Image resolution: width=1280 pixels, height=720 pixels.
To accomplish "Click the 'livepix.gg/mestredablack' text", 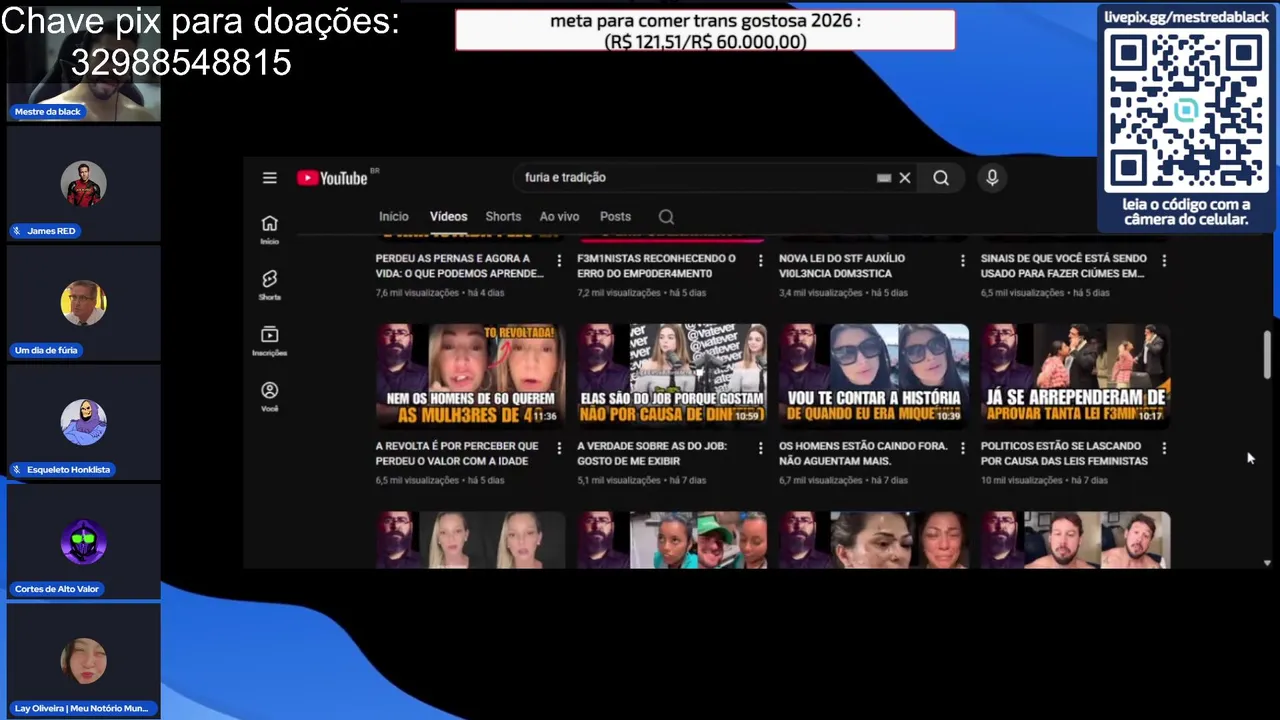I will [x=1187, y=16].
